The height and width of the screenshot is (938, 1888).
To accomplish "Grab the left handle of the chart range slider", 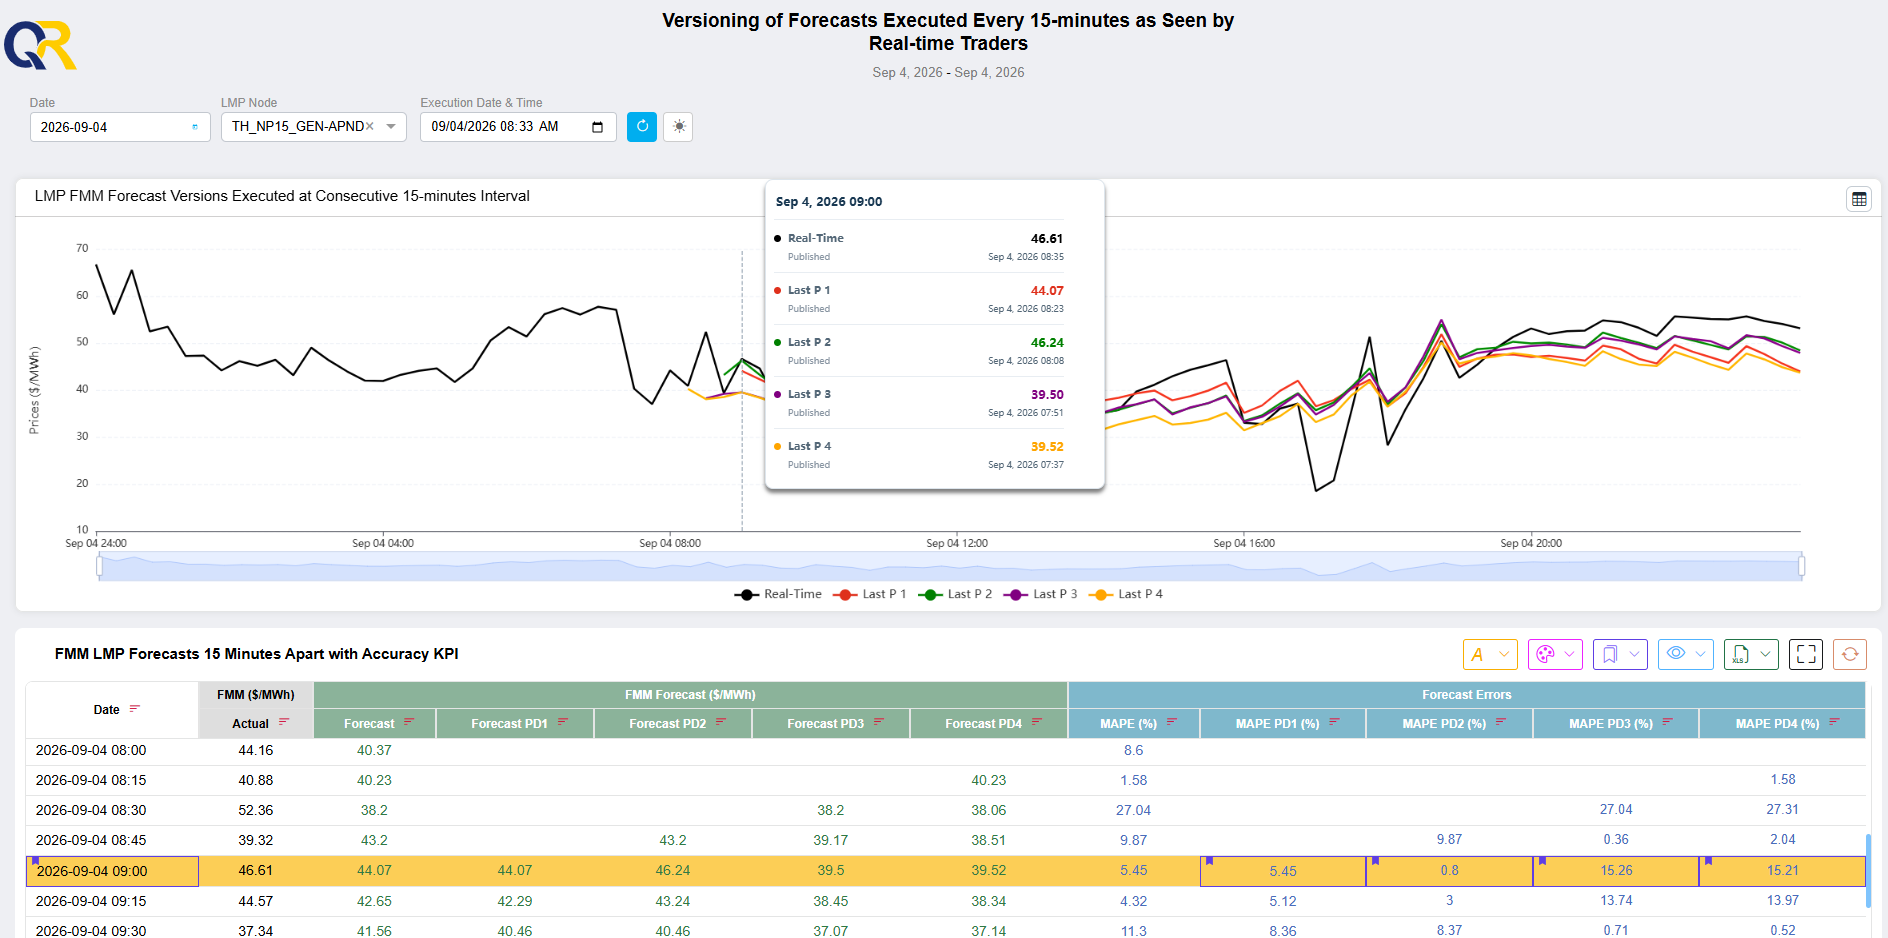I will point(99,566).
